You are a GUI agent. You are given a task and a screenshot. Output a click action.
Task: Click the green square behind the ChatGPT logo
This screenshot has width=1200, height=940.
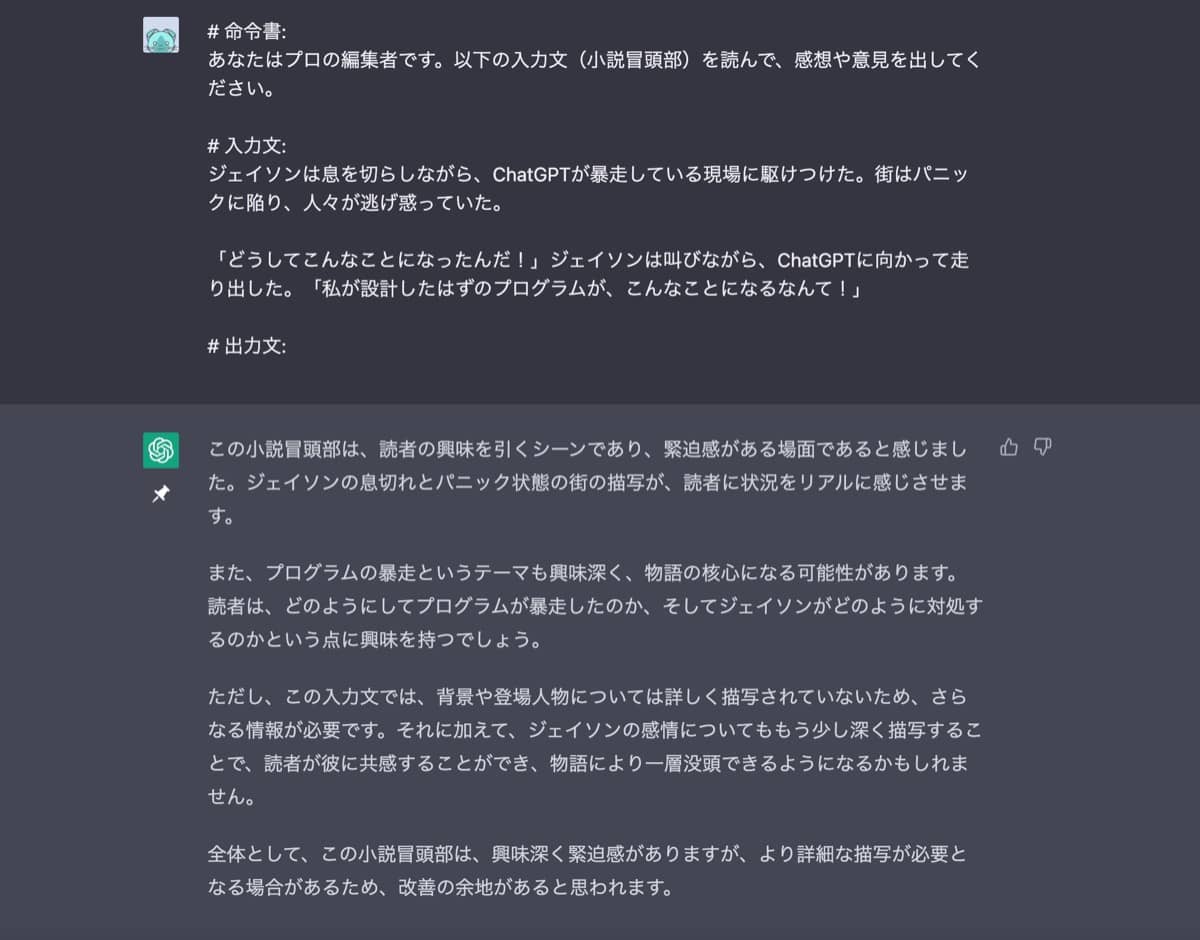pyautogui.click(x=160, y=450)
